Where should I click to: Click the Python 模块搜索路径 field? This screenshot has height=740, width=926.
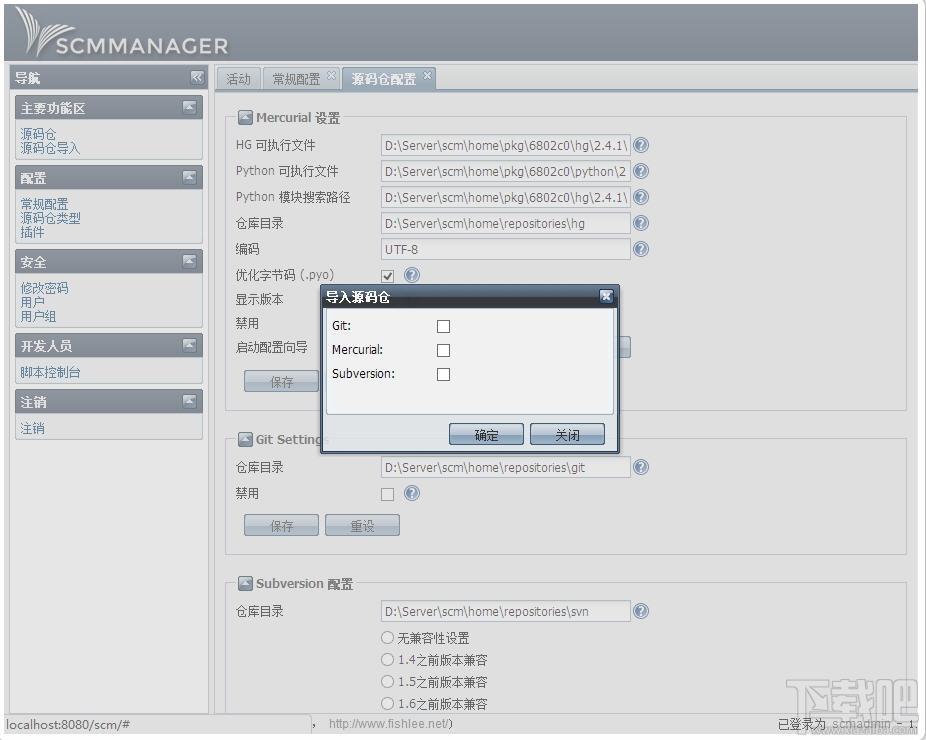506,197
